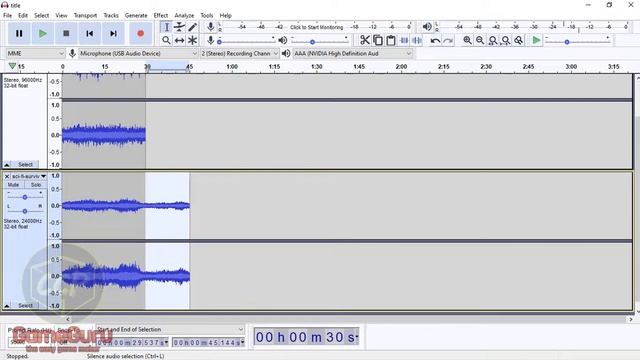The height and width of the screenshot is (360, 640).
Task: Choose the Time Shift tool
Action: (x=179, y=40)
